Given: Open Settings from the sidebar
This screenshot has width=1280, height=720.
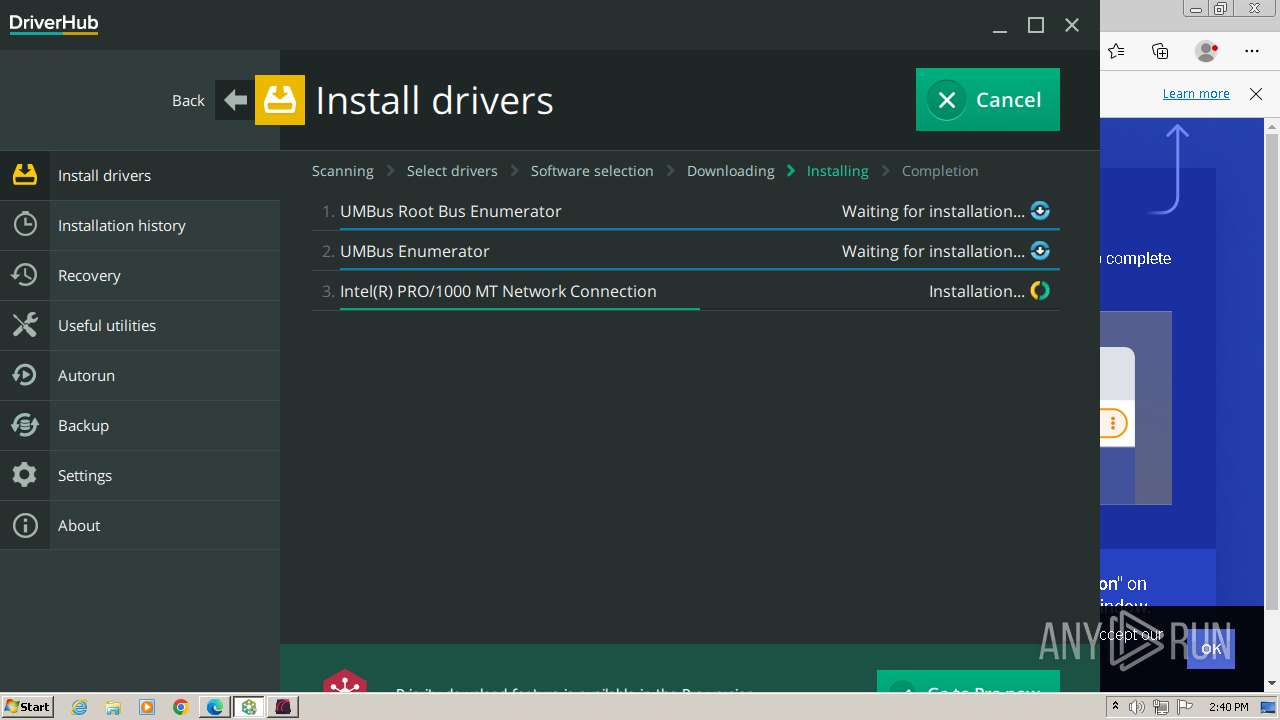Looking at the screenshot, I should click(140, 475).
